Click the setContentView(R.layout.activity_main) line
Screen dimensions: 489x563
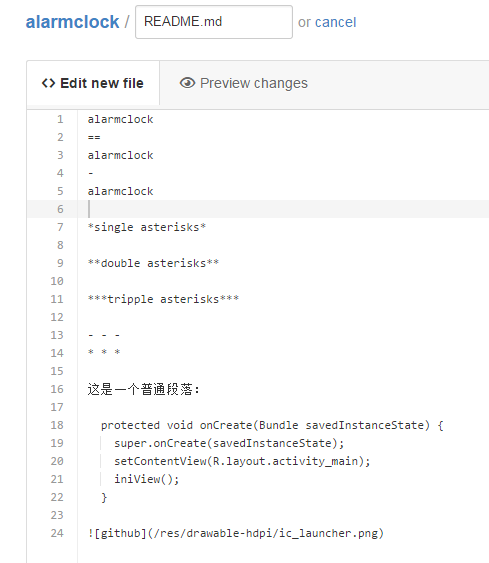[242, 461]
